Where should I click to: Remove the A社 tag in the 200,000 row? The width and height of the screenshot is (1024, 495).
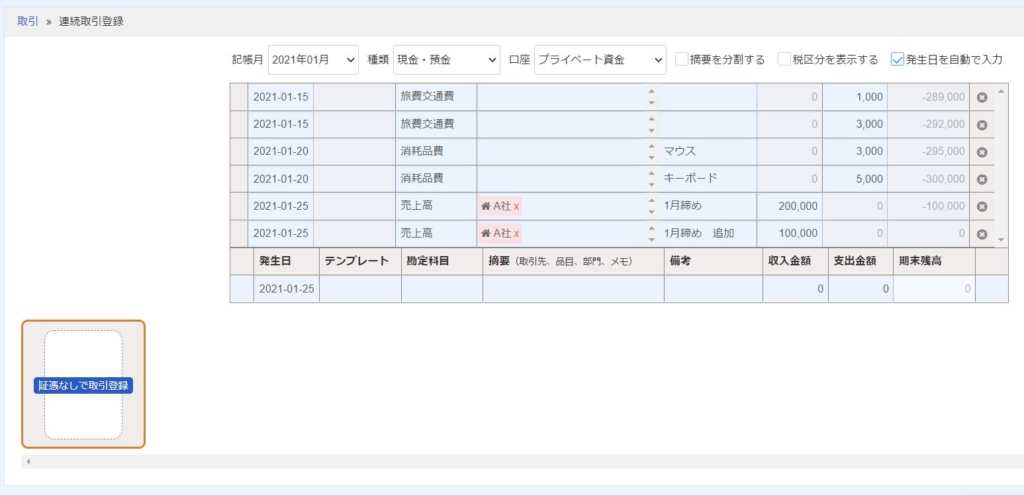(x=517, y=206)
